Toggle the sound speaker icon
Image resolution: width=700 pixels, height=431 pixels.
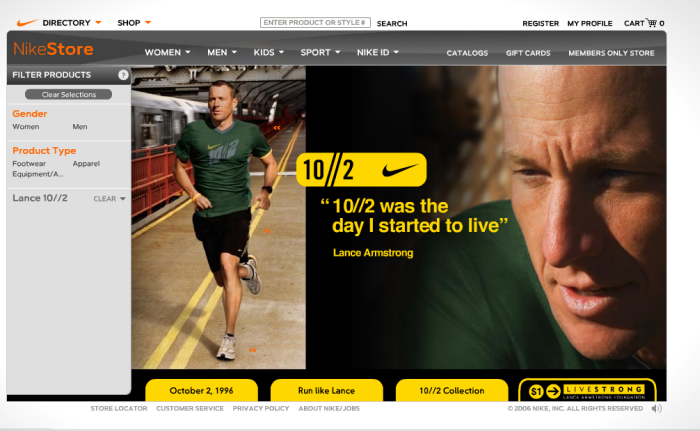656,408
